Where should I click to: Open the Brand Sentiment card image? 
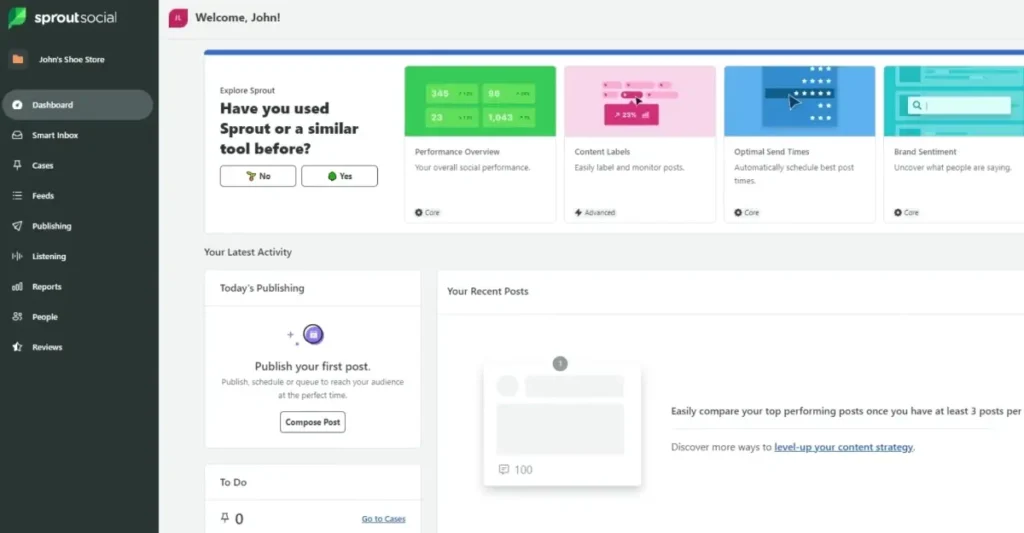click(x=953, y=101)
